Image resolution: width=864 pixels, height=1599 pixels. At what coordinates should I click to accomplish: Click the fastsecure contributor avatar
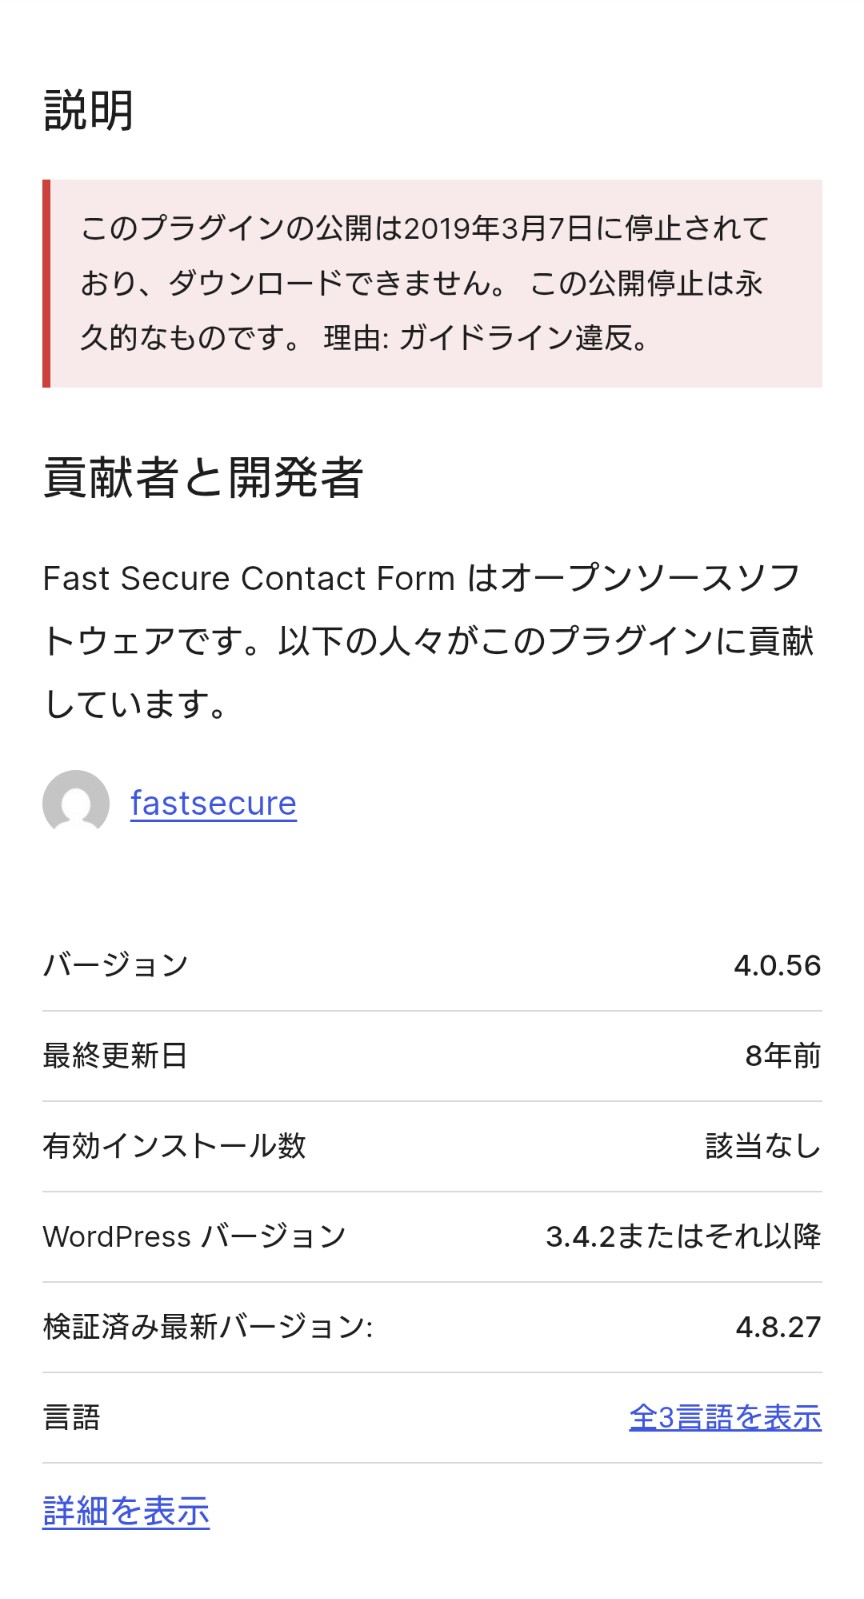pos(76,803)
